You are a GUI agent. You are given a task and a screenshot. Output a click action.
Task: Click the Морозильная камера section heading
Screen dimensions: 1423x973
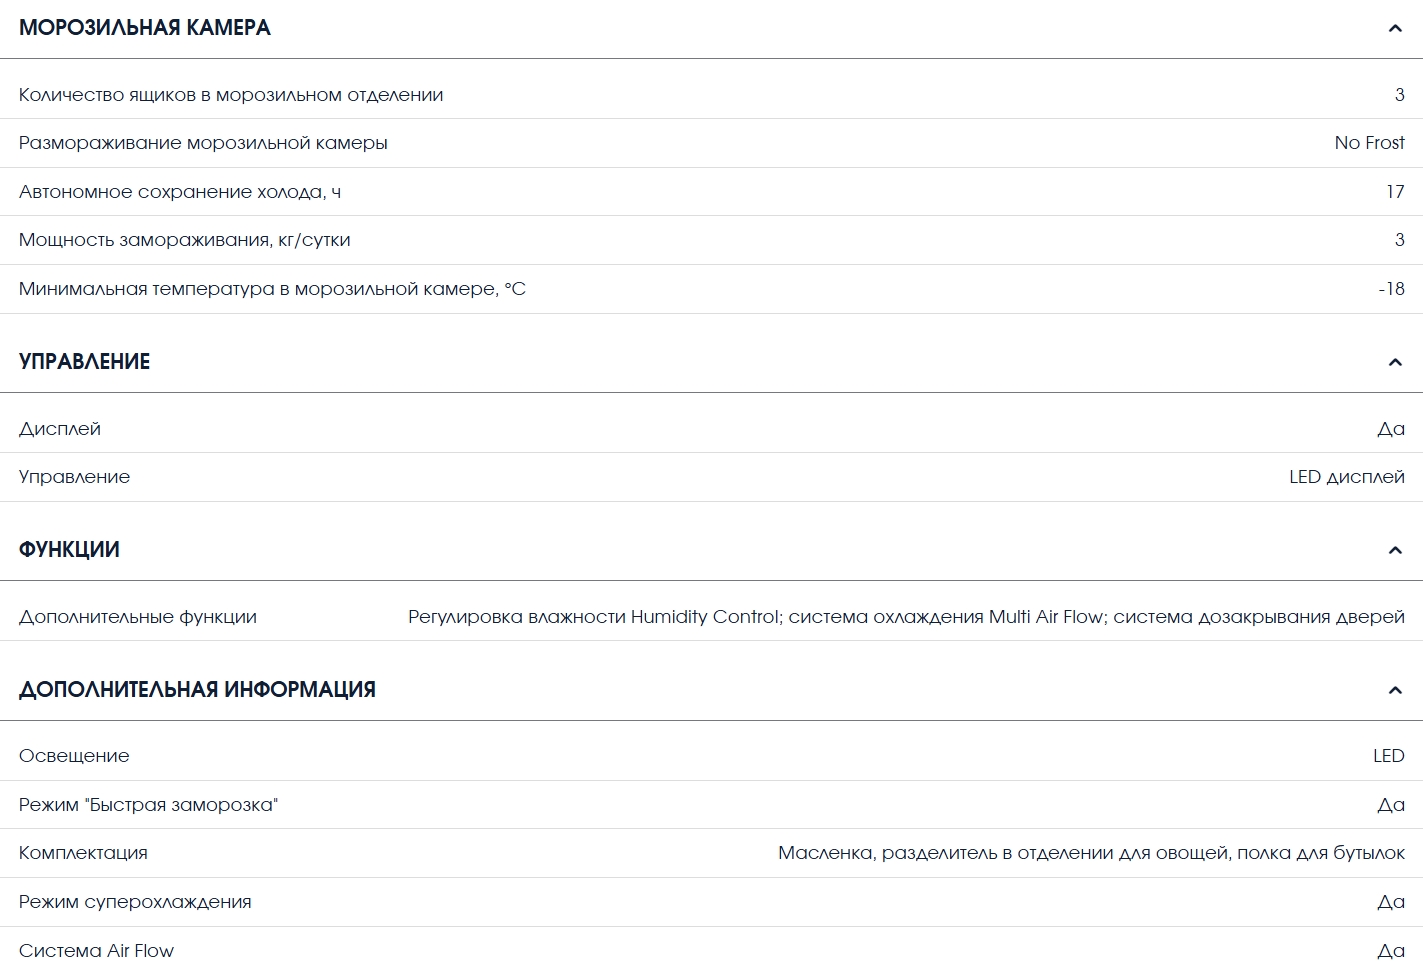[x=145, y=28]
